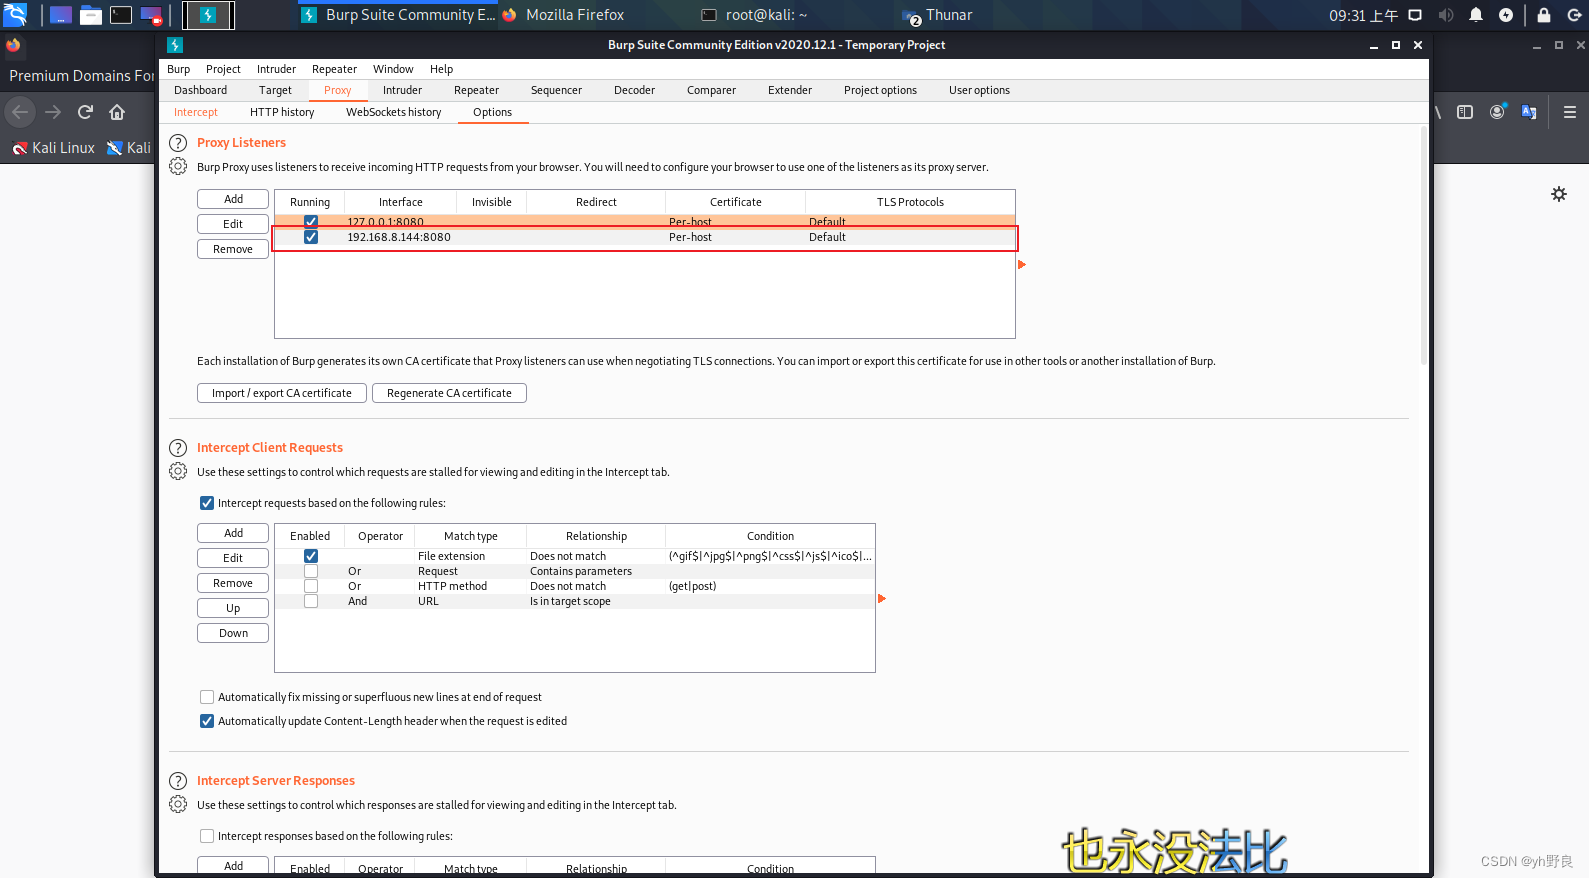Viewport: 1589px width, 878px height.
Task: Switch to the Dashboard tab
Action: 201,90
